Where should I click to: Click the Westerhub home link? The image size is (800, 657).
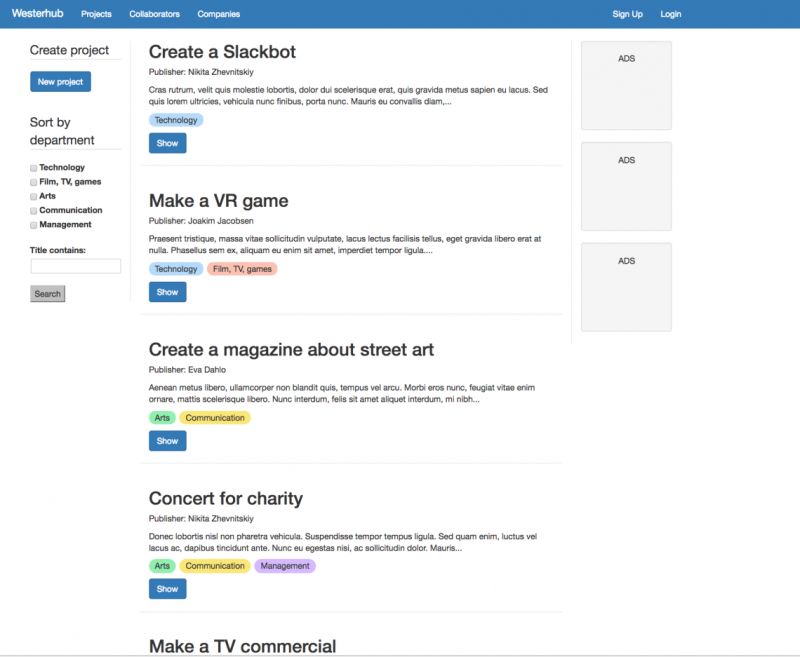(x=36, y=13)
